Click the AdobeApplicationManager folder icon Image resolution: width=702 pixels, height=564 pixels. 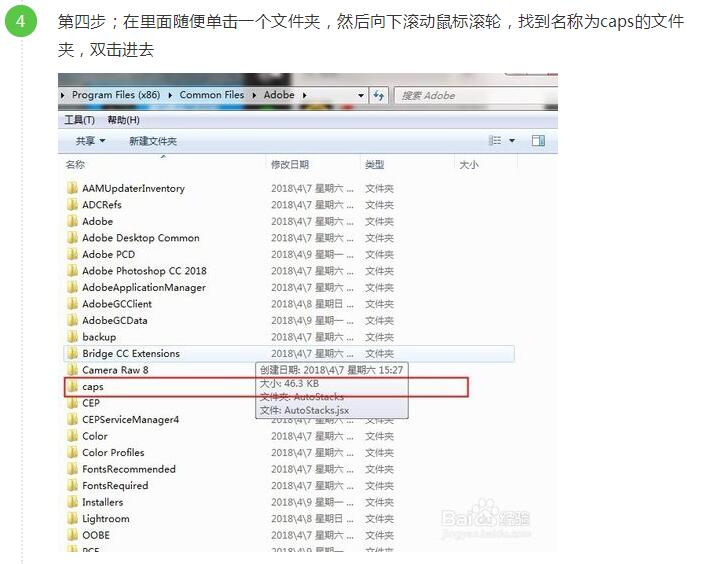pyautogui.click(x=73, y=287)
